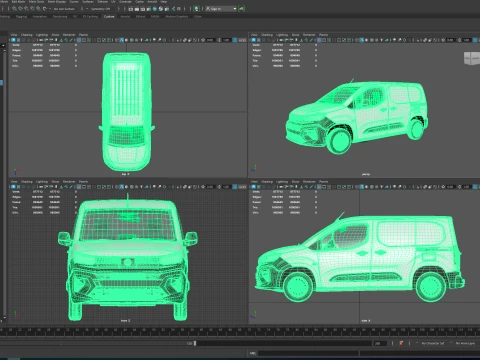Click Select Camera in the front view panel

point(13,187)
